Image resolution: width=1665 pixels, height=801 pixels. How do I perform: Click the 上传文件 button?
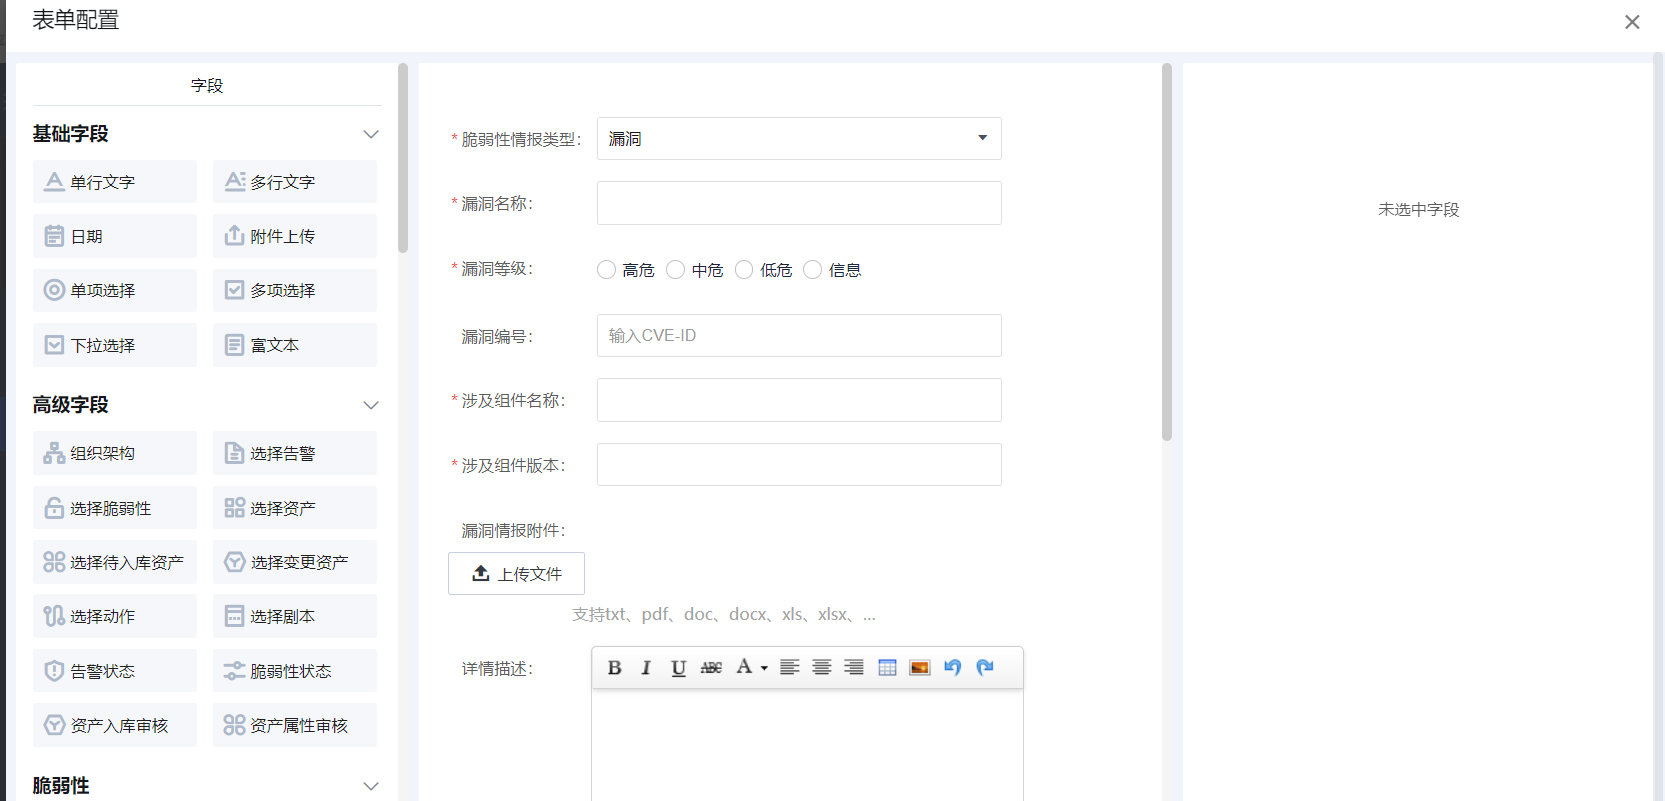(x=516, y=574)
